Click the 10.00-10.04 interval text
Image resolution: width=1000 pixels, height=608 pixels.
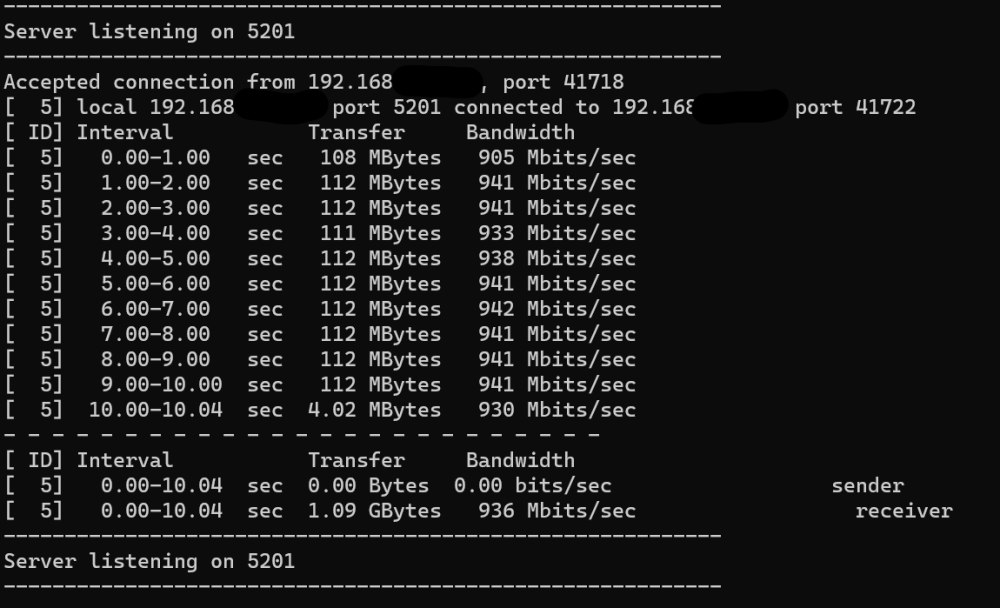[x=156, y=410]
